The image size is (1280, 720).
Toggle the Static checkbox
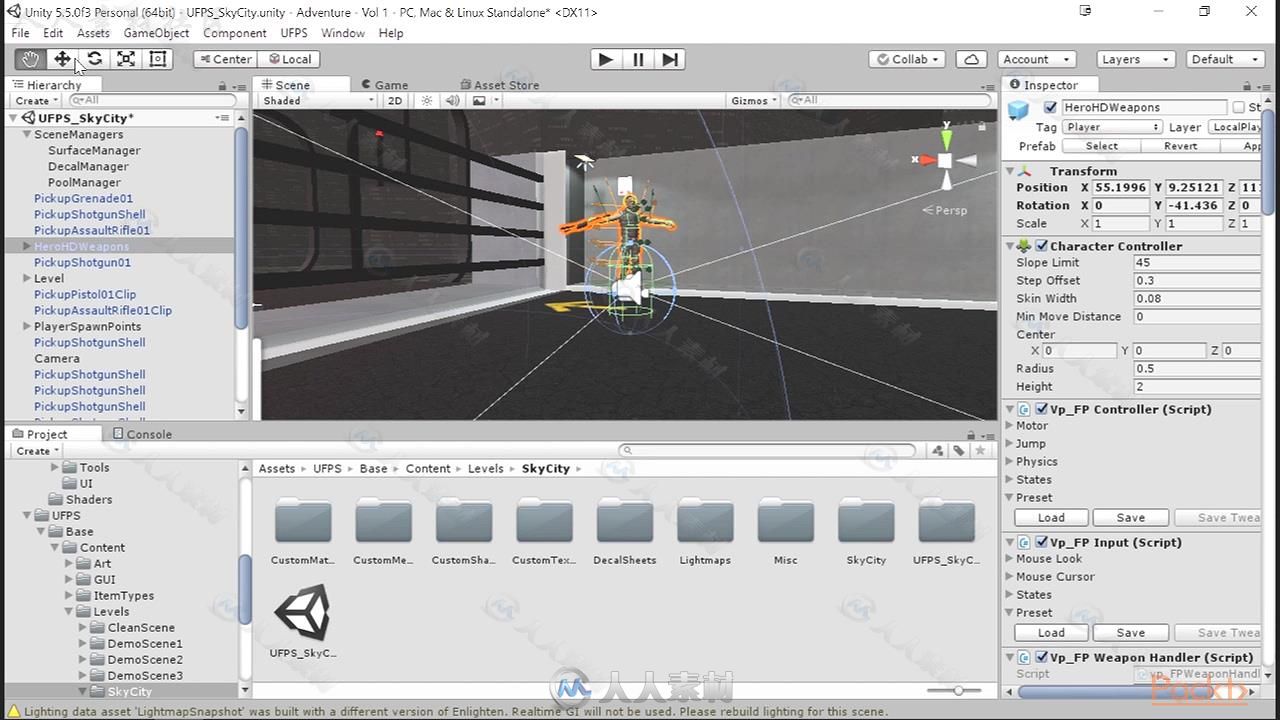1238,107
